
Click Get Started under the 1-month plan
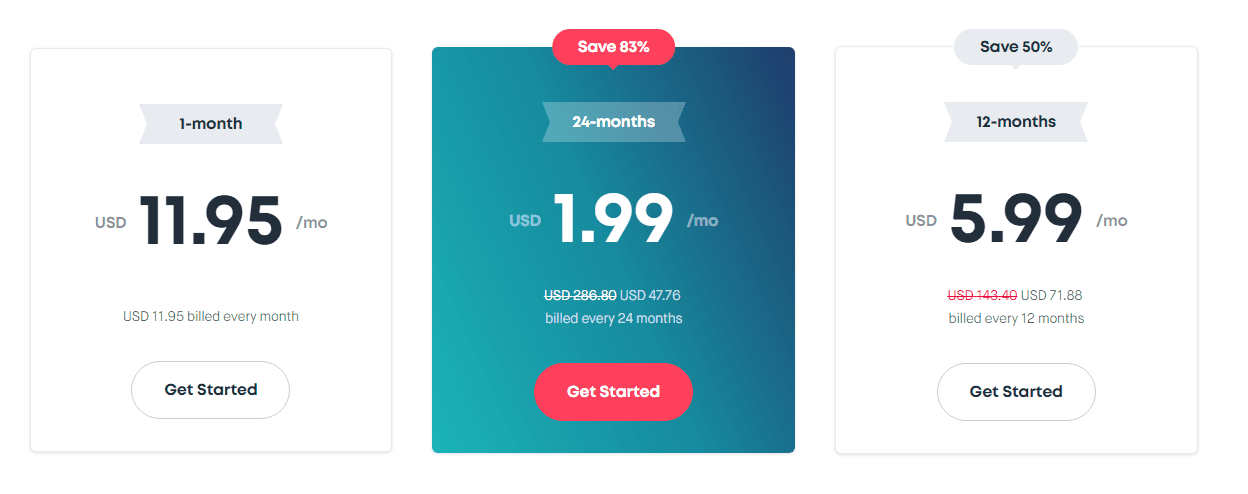point(210,390)
